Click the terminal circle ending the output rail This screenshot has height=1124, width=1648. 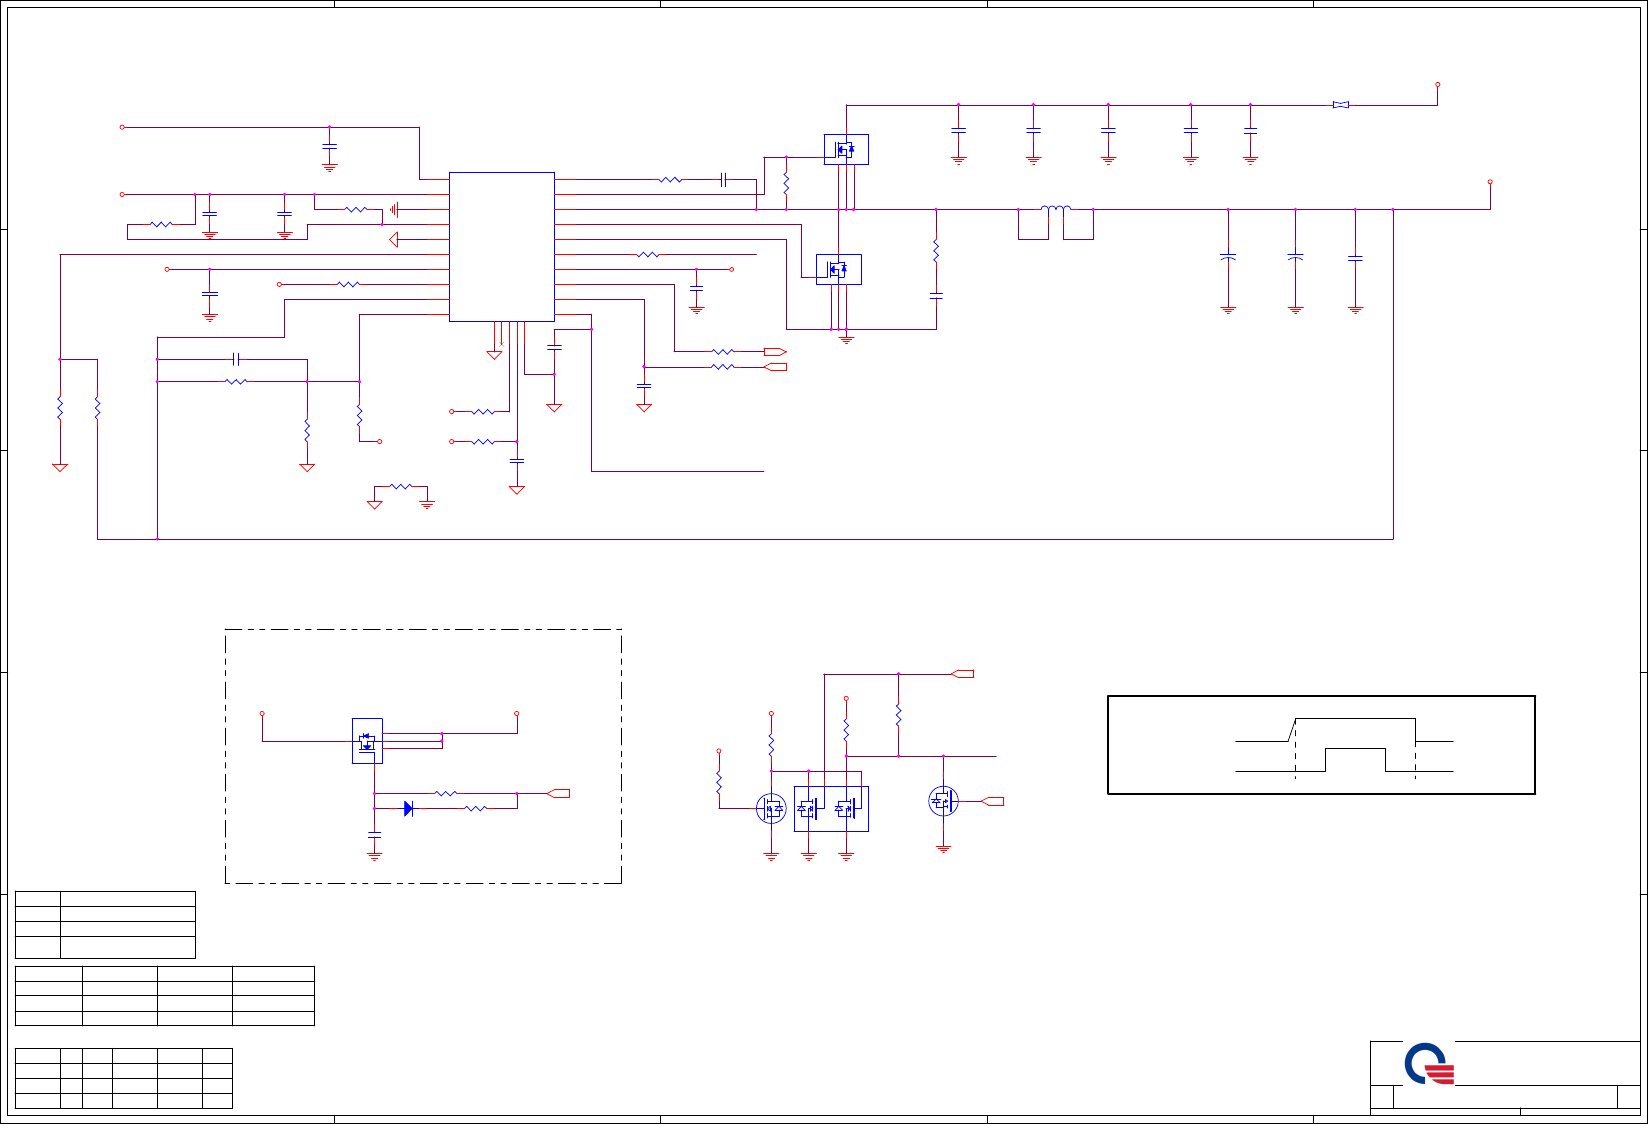[x=1490, y=182]
